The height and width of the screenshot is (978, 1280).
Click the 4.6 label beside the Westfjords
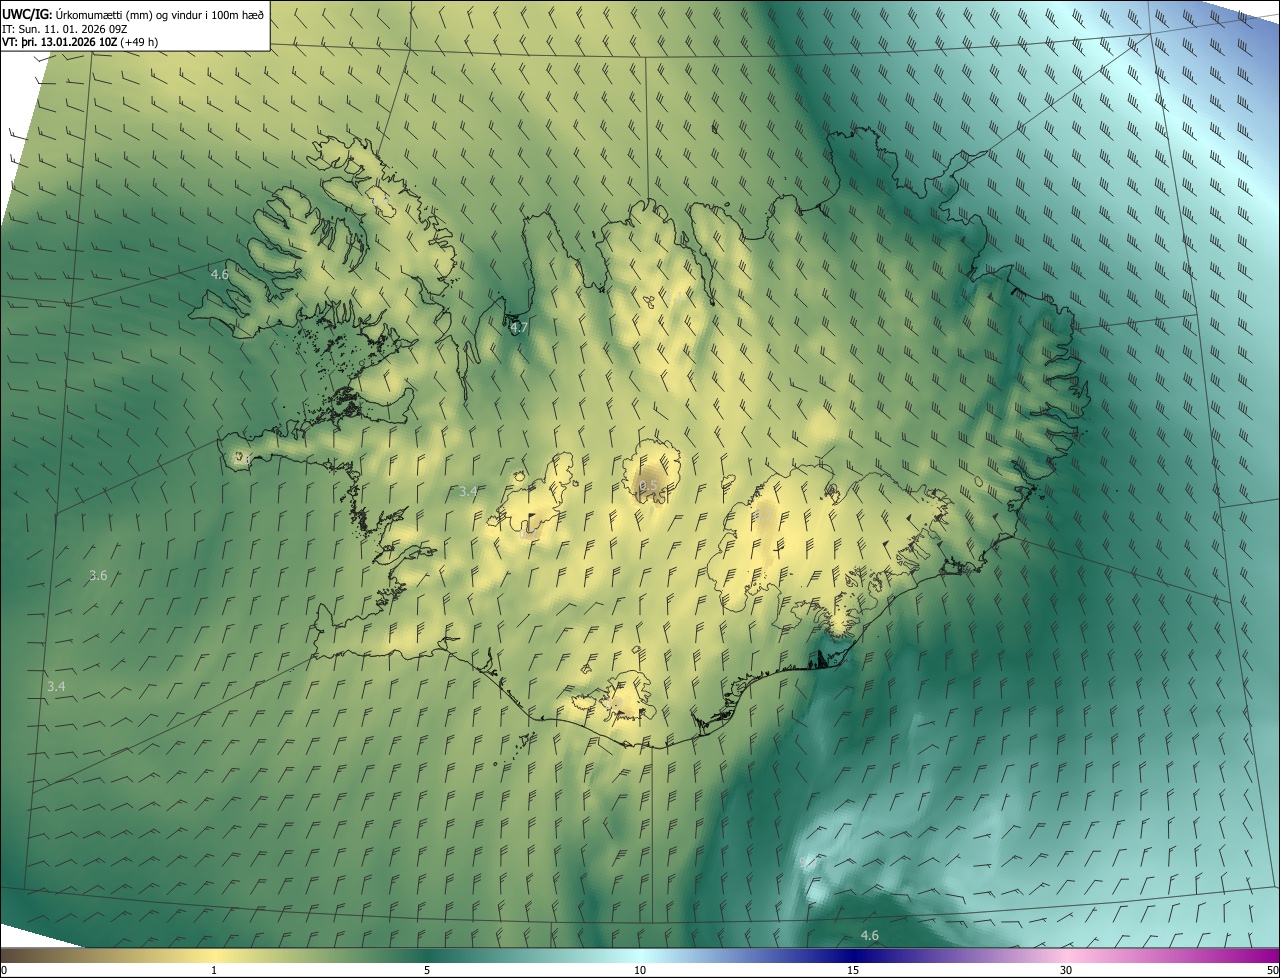pyautogui.click(x=220, y=274)
